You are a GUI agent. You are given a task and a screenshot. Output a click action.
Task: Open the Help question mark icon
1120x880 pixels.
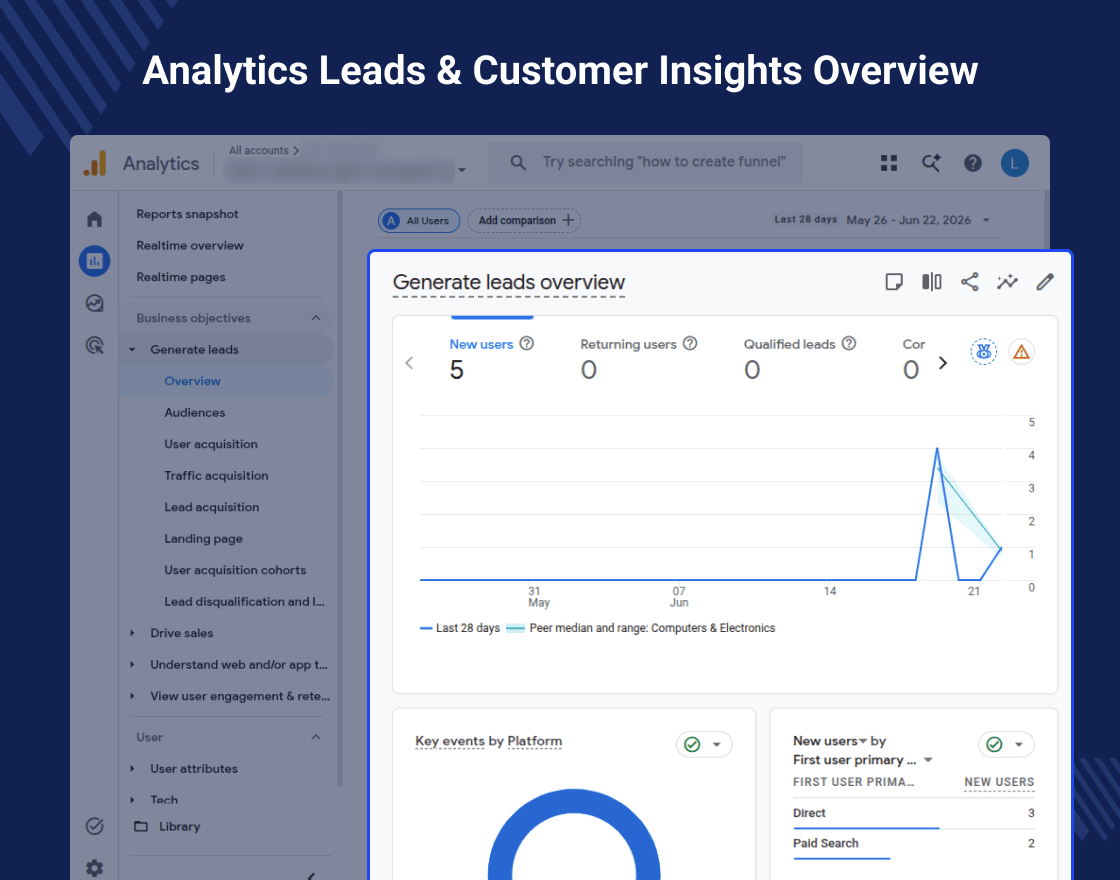[972, 164]
